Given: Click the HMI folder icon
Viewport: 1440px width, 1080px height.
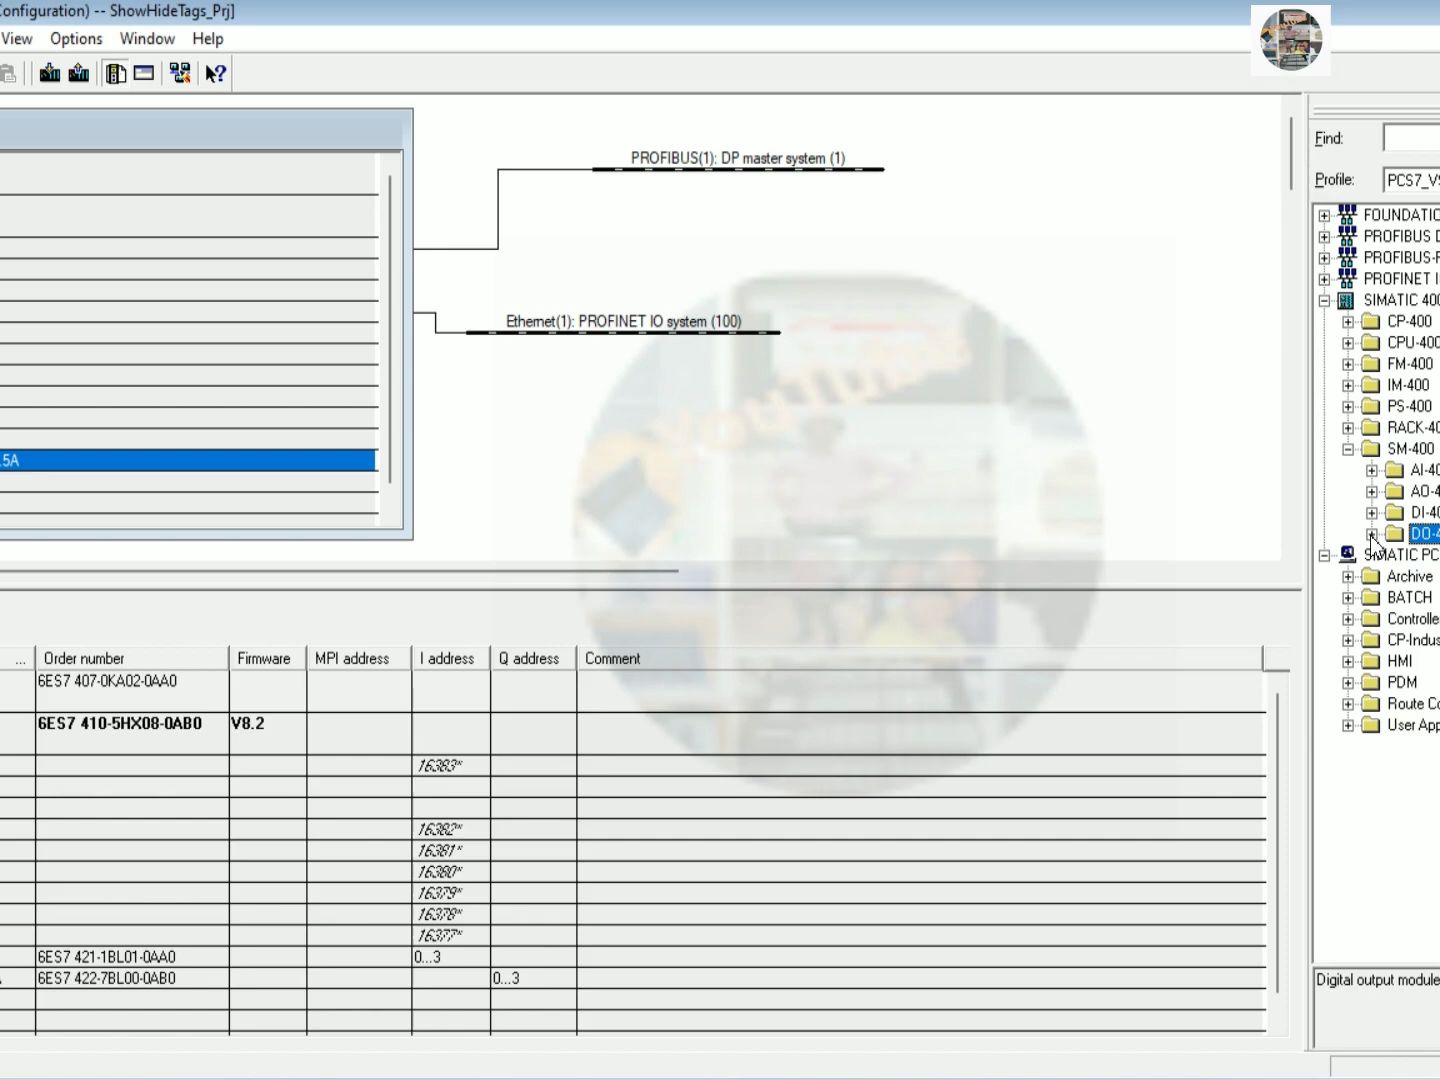Looking at the screenshot, I should (x=1371, y=661).
